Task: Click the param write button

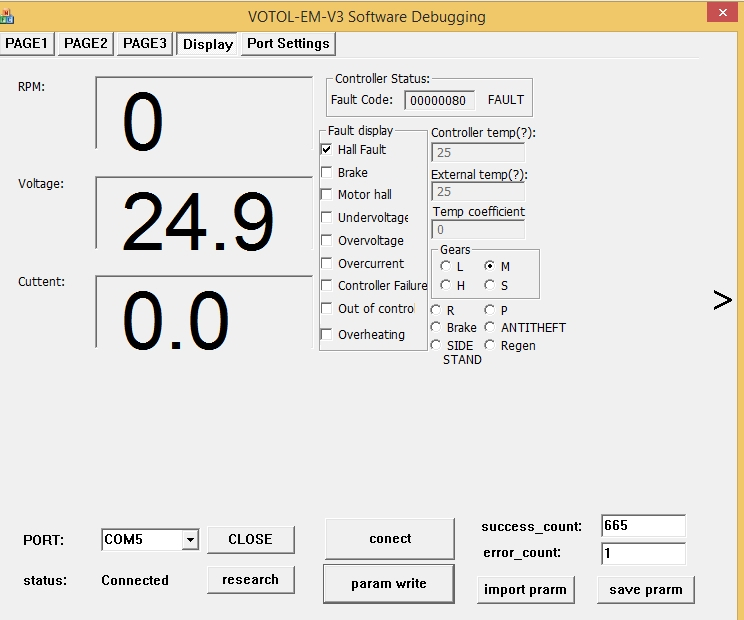Action: click(x=389, y=584)
